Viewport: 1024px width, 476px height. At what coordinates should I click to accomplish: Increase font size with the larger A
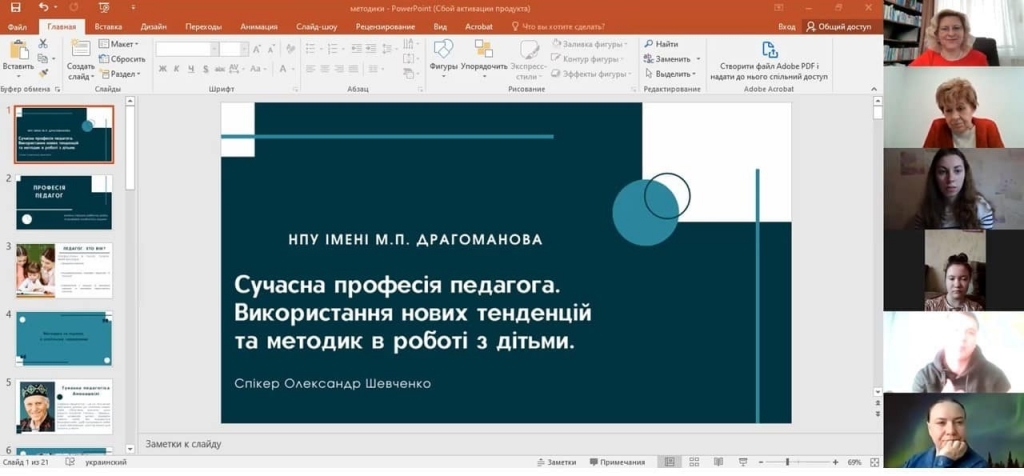click(x=257, y=49)
